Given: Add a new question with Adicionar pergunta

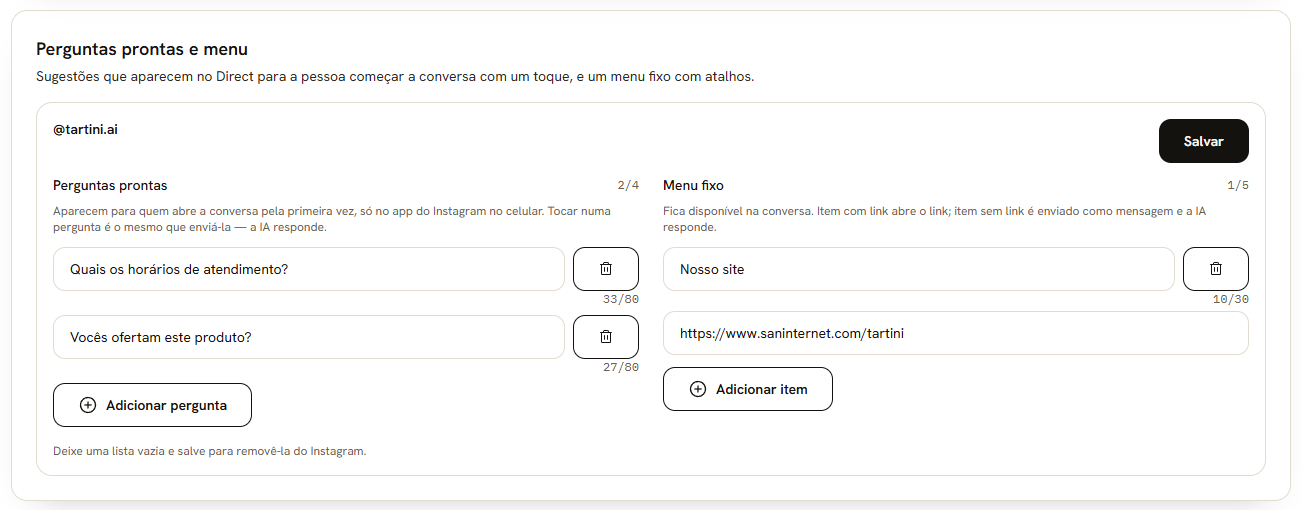Looking at the screenshot, I should 152,405.
